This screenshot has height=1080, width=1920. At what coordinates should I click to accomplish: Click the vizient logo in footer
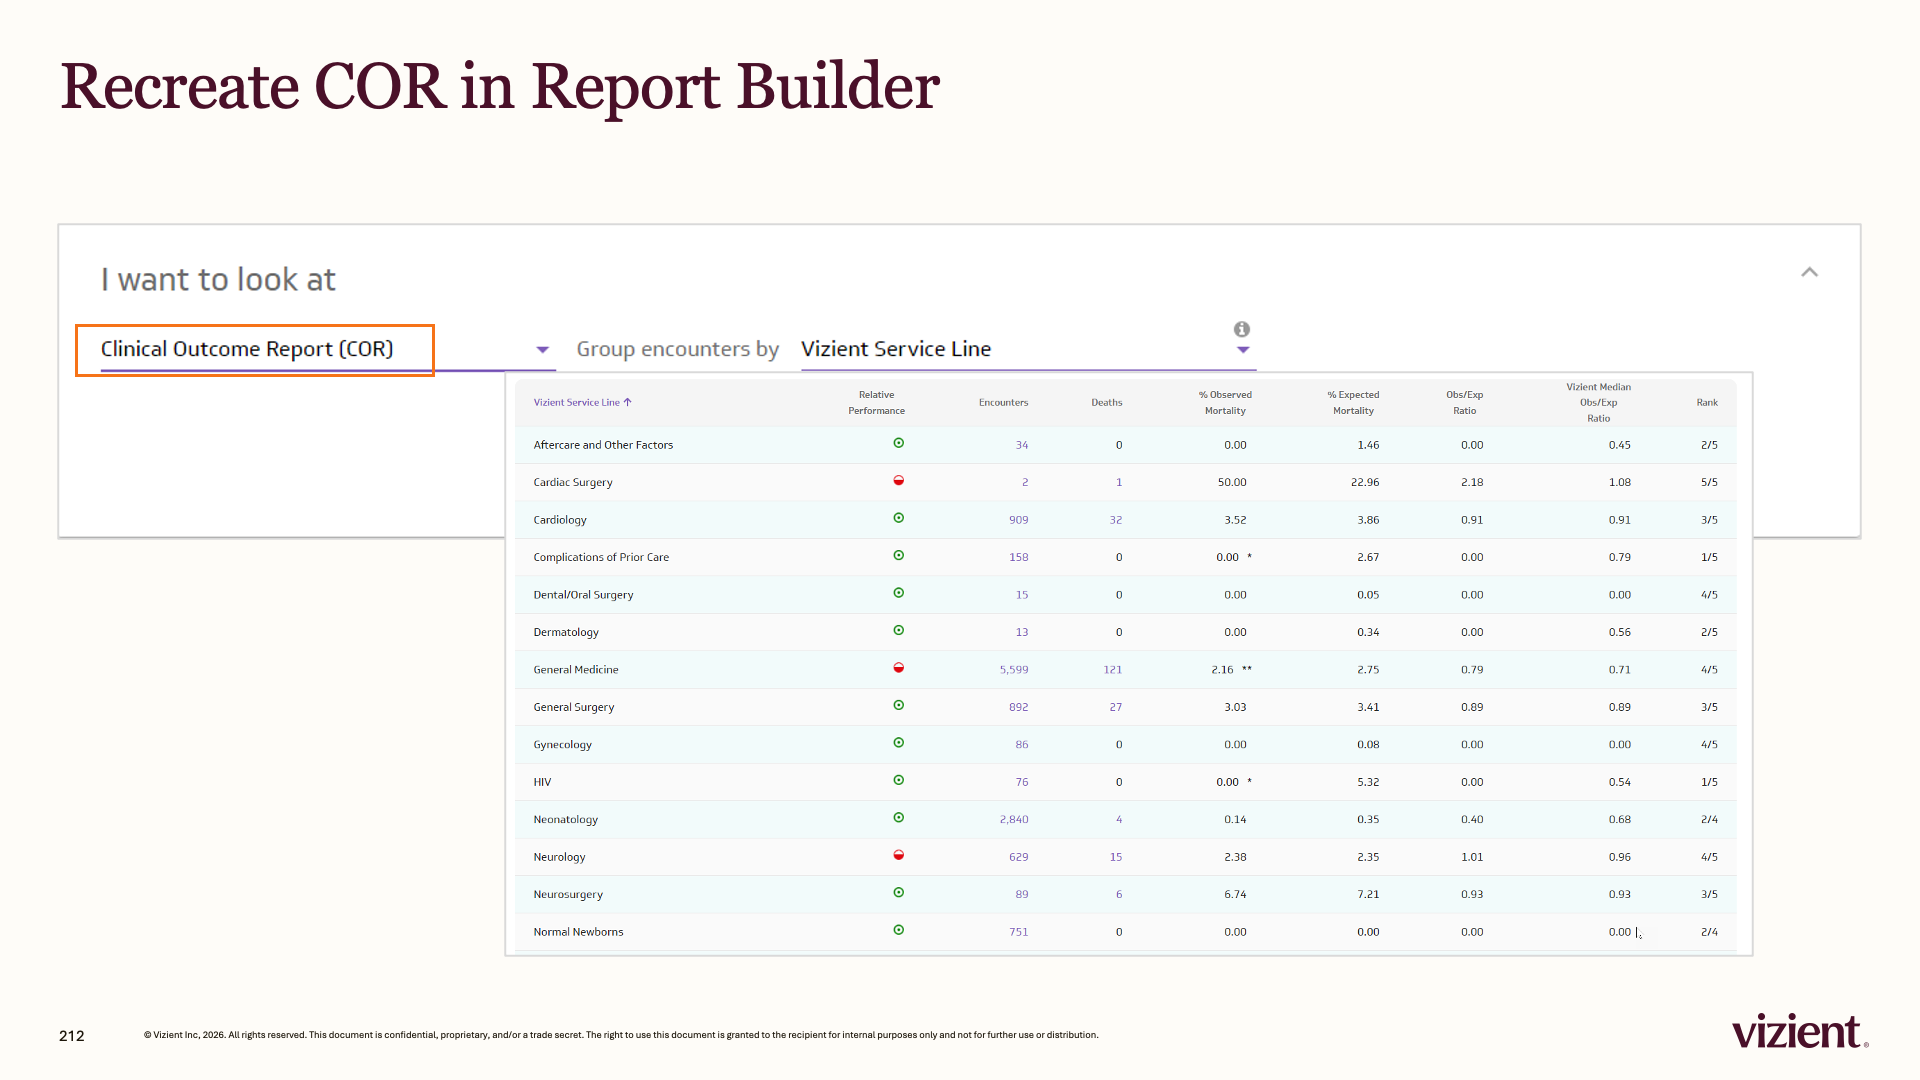tap(1800, 1031)
